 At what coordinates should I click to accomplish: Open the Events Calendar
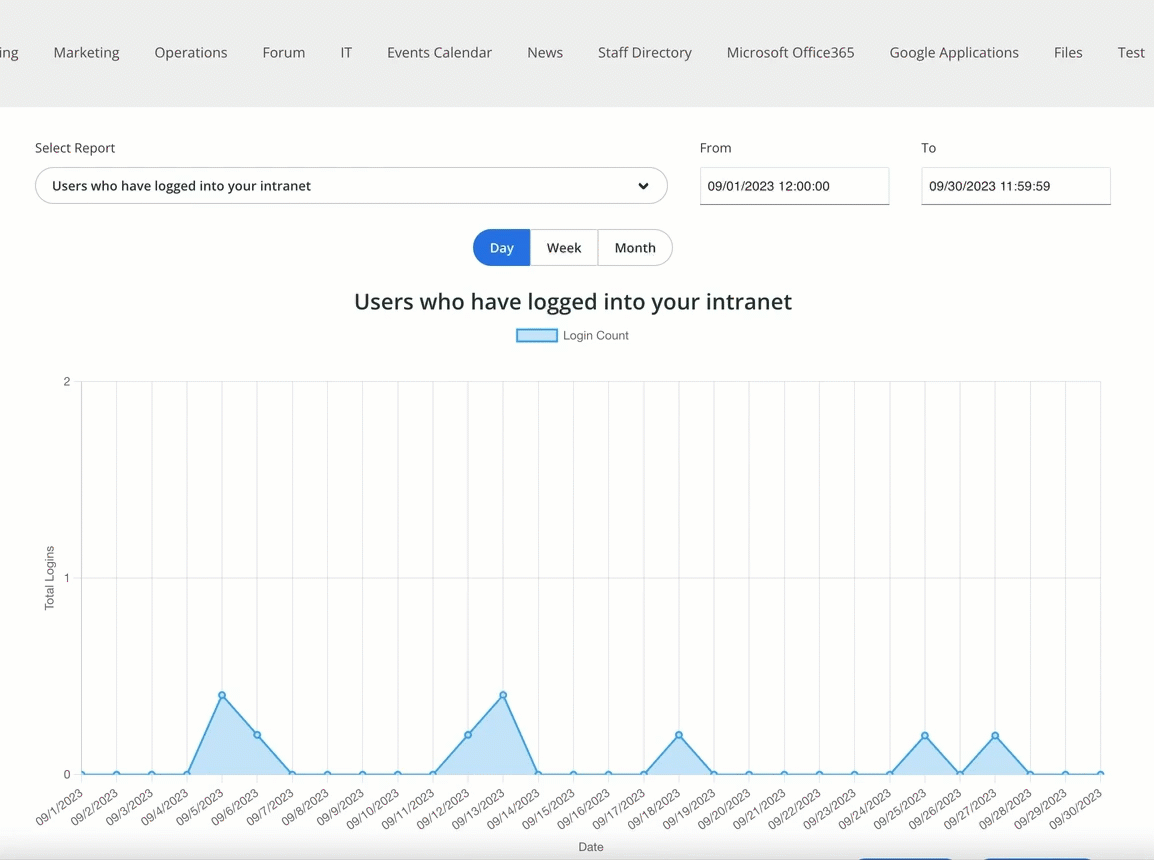coord(439,52)
